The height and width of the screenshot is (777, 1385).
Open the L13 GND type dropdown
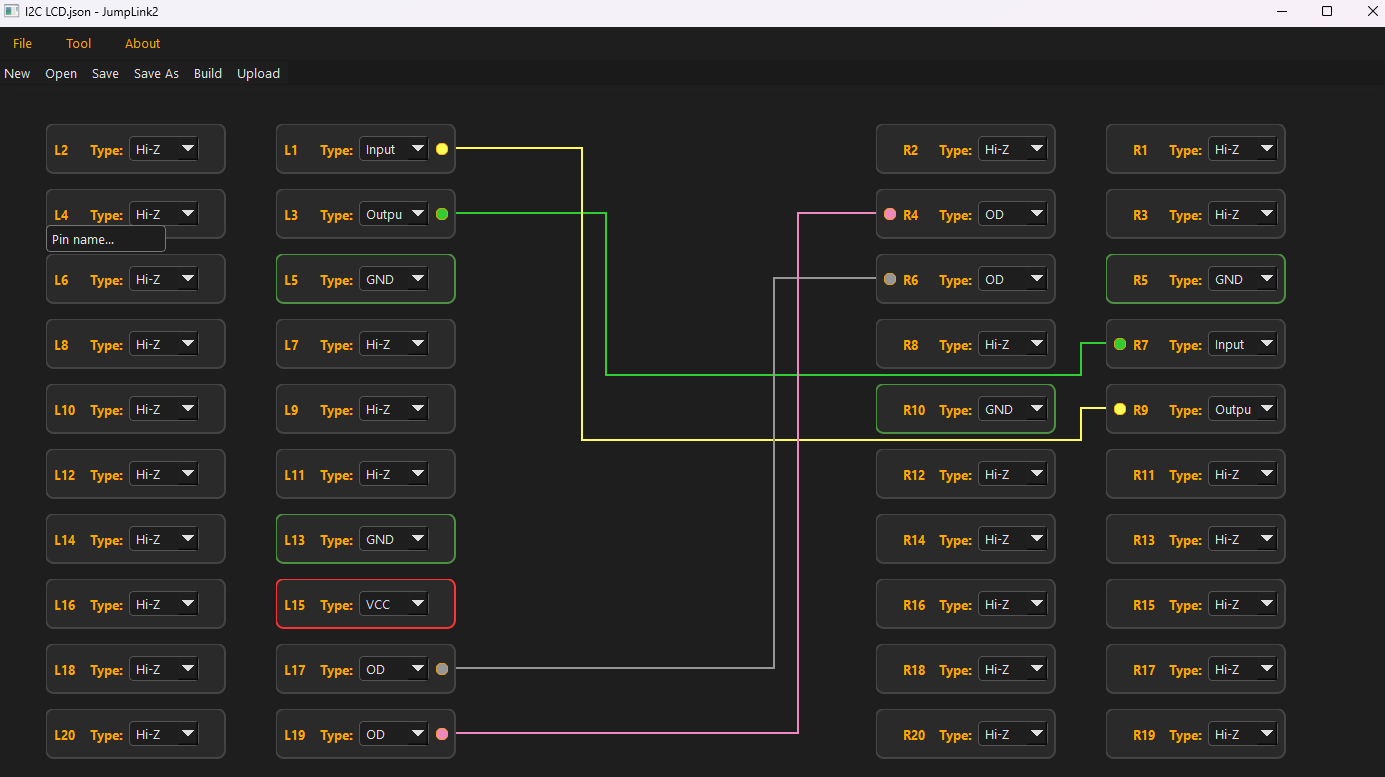point(394,539)
